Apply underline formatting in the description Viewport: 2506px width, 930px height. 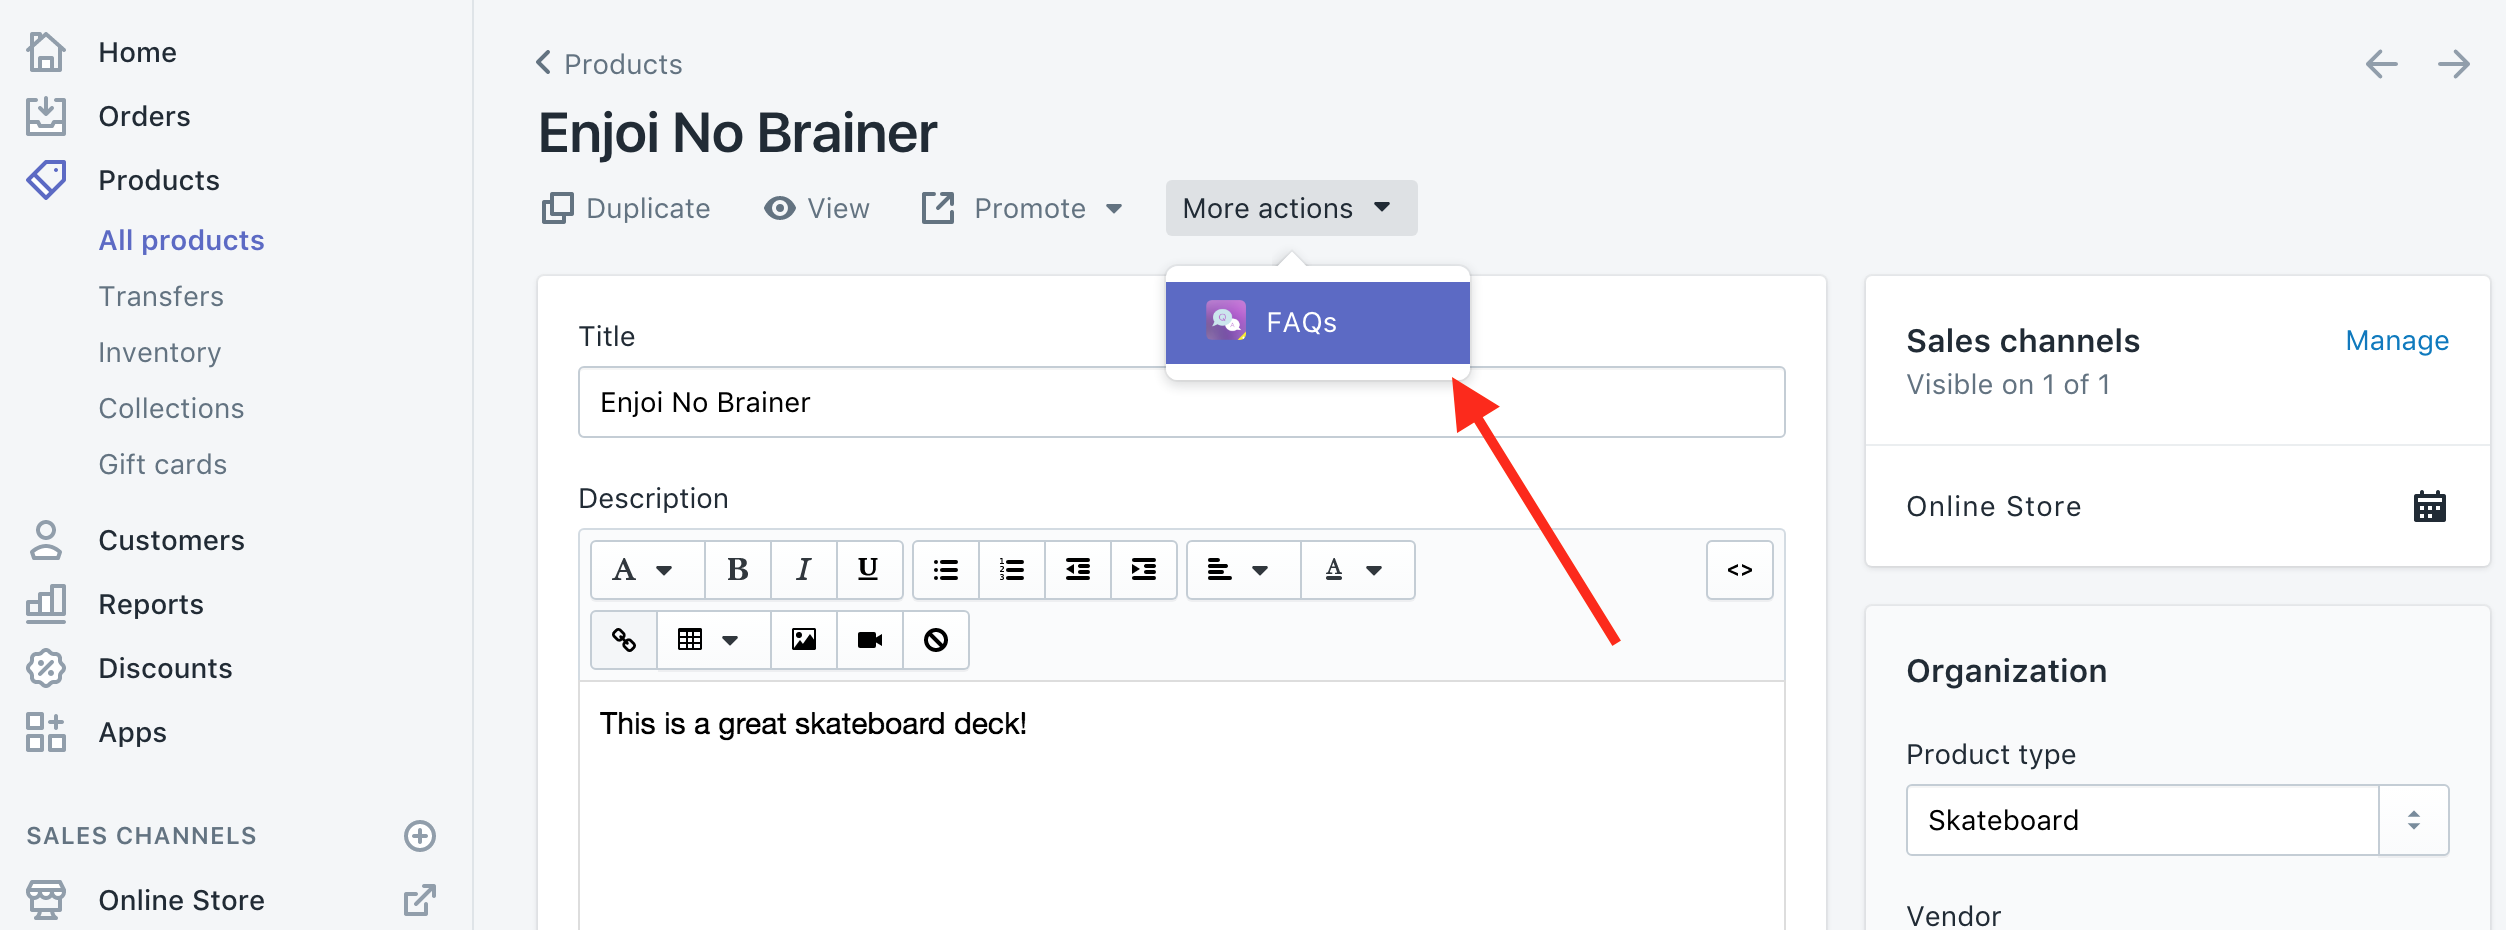[868, 570]
